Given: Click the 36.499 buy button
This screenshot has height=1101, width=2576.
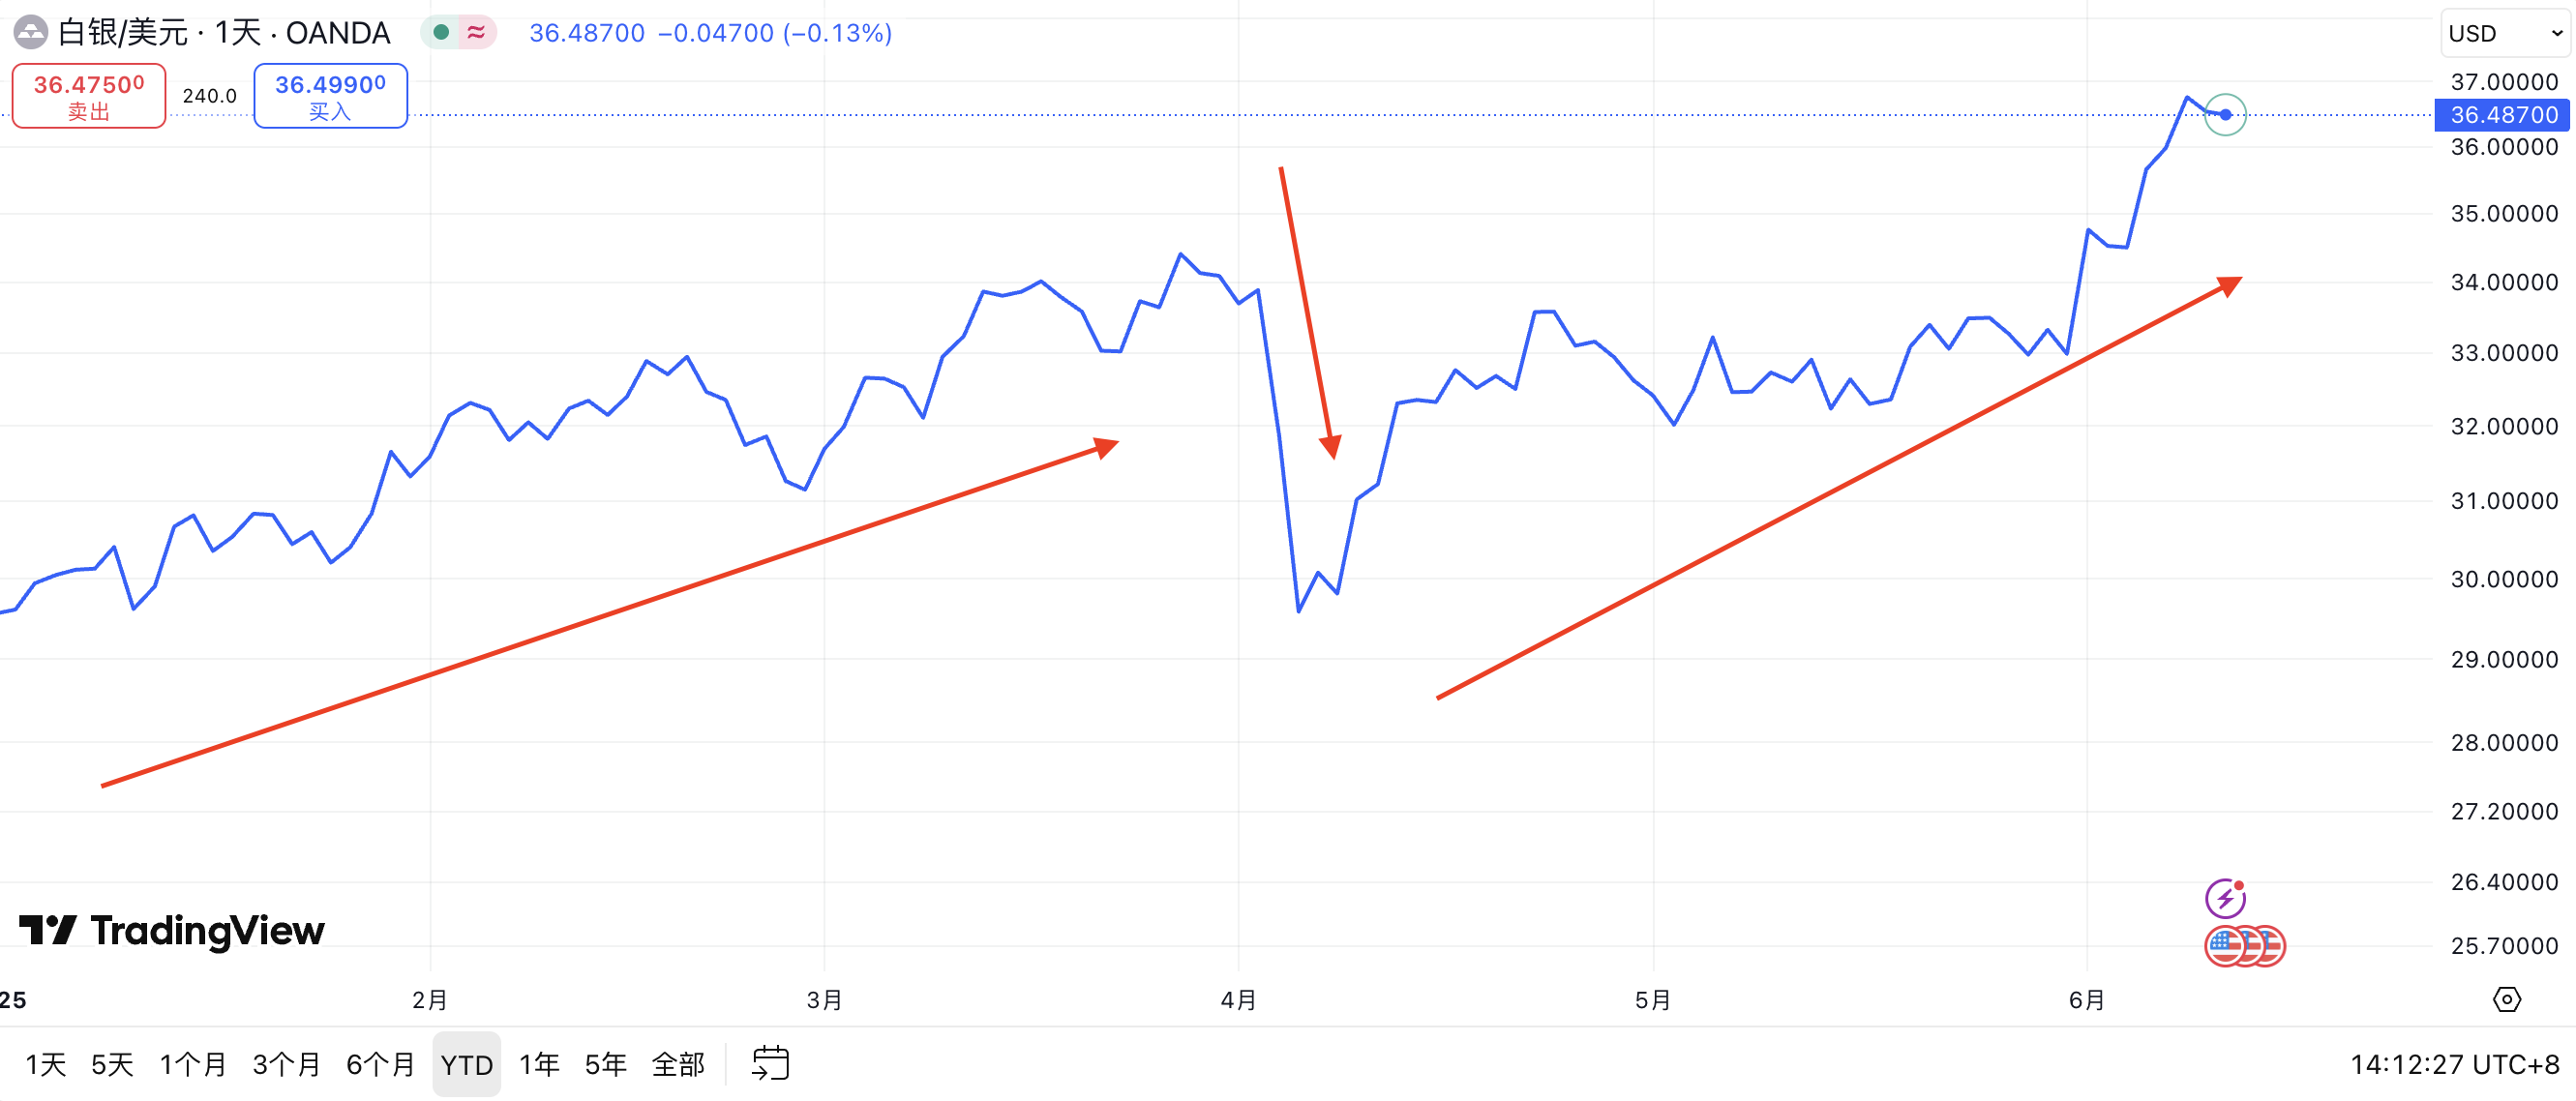Looking at the screenshot, I should 330,96.
